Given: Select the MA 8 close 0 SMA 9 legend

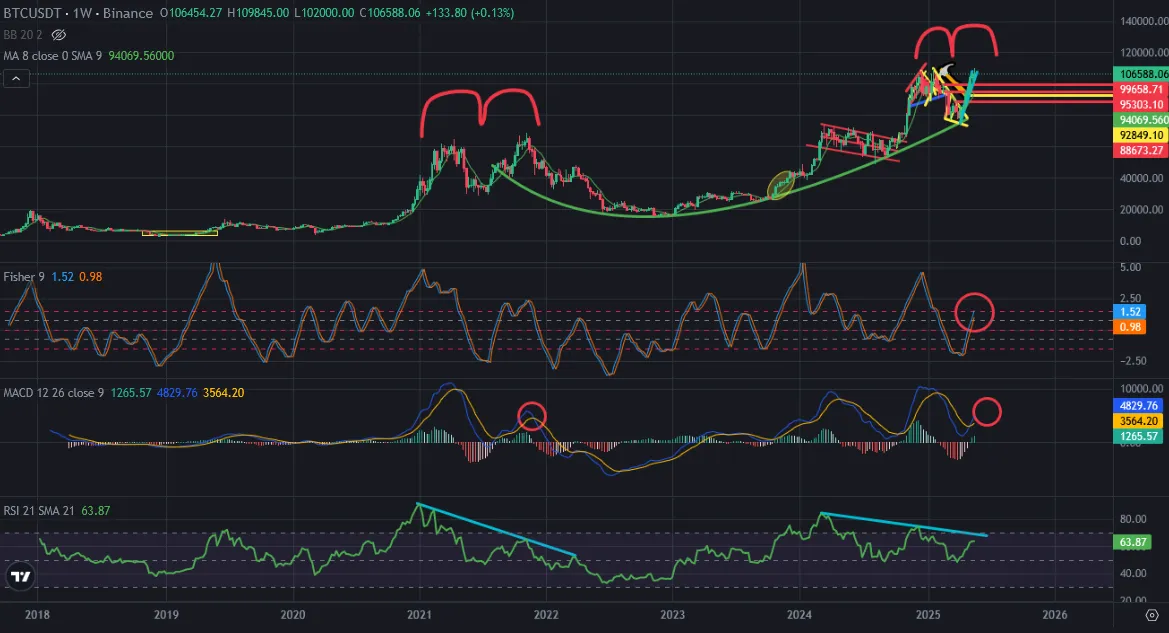Looking at the screenshot, I should (52, 56).
